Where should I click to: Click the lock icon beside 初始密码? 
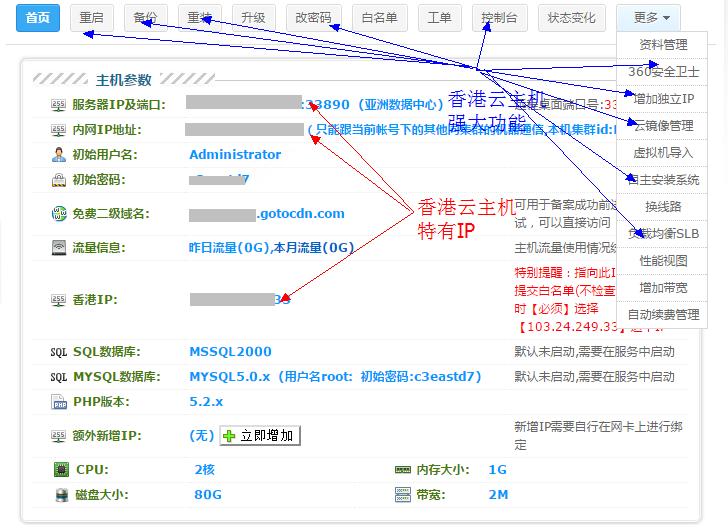pos(59,180)
